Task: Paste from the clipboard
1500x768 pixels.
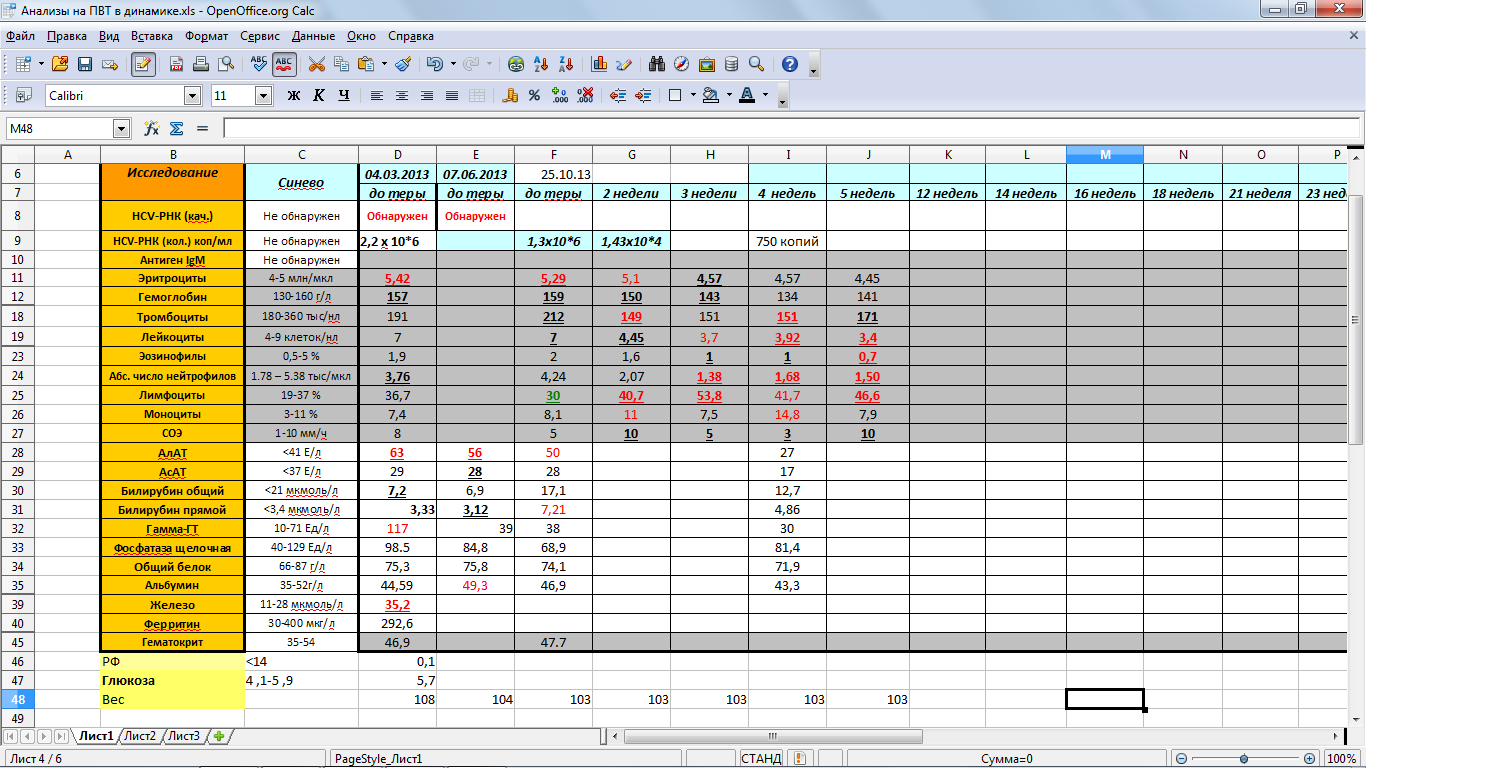Action: [x=365, y=64]
